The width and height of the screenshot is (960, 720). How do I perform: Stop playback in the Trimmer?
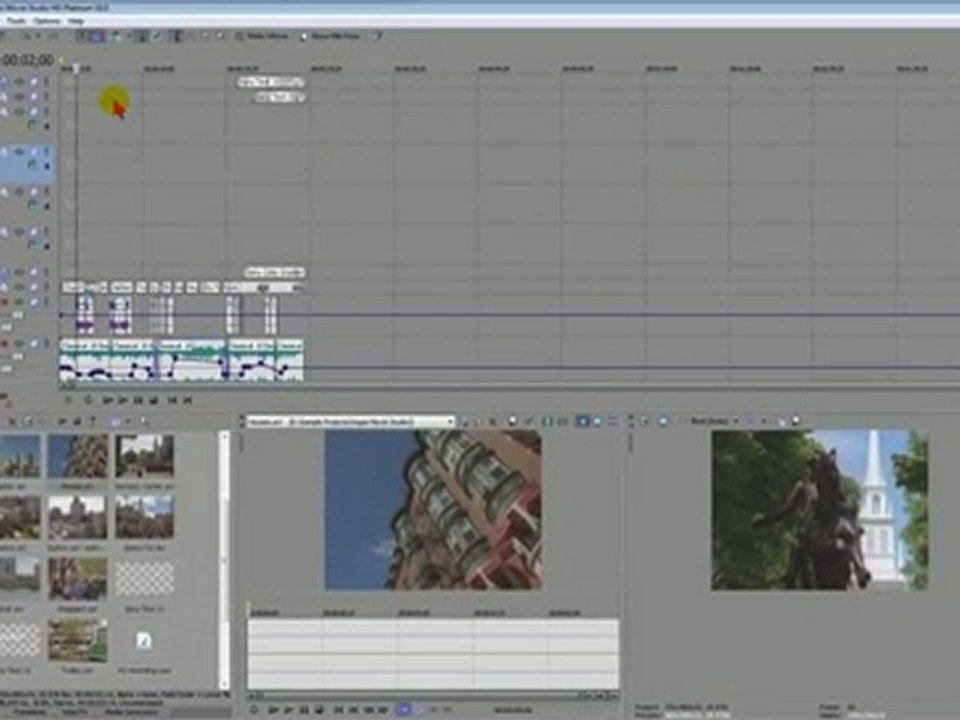point(319,710)
